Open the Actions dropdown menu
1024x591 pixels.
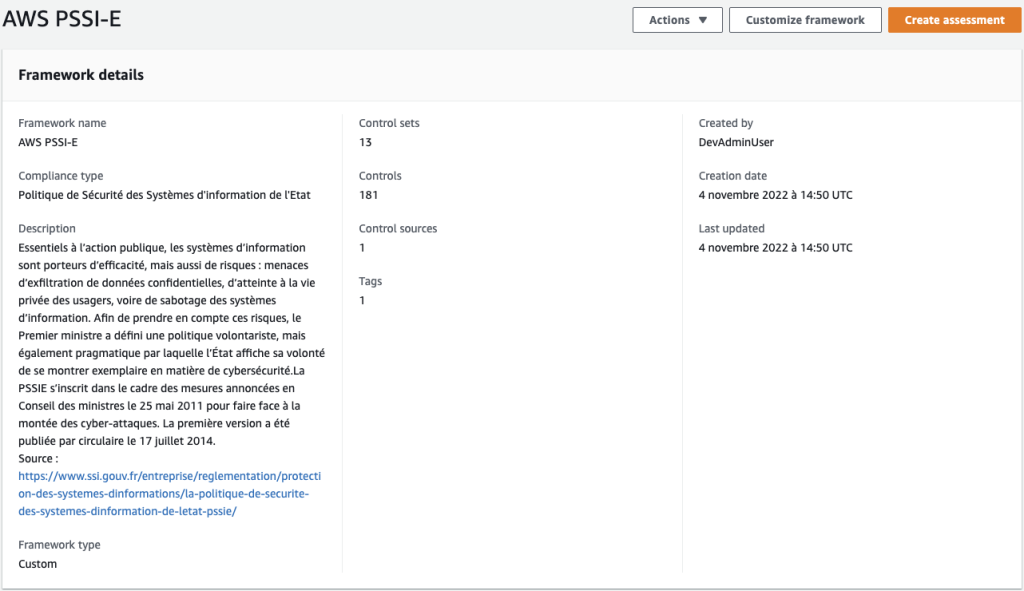point(677,20)
